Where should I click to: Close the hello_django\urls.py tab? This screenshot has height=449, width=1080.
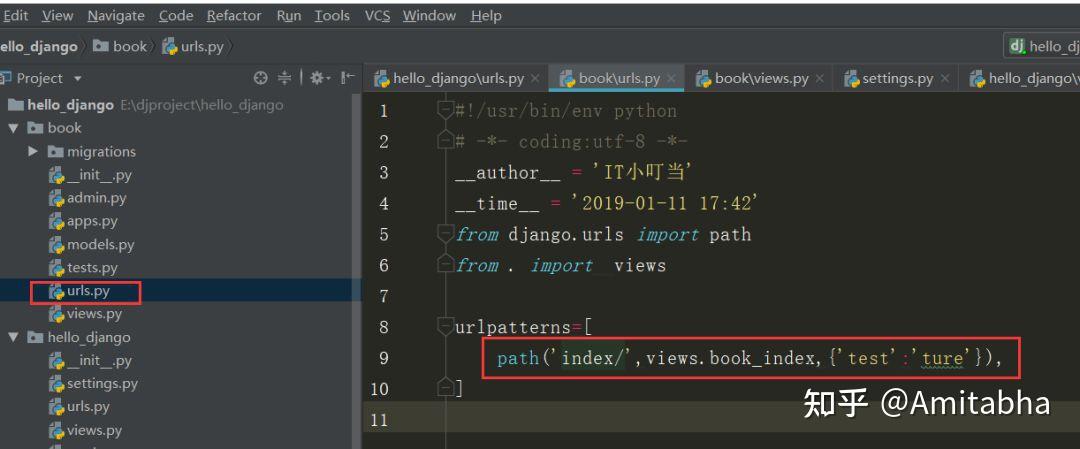point(535,79)
